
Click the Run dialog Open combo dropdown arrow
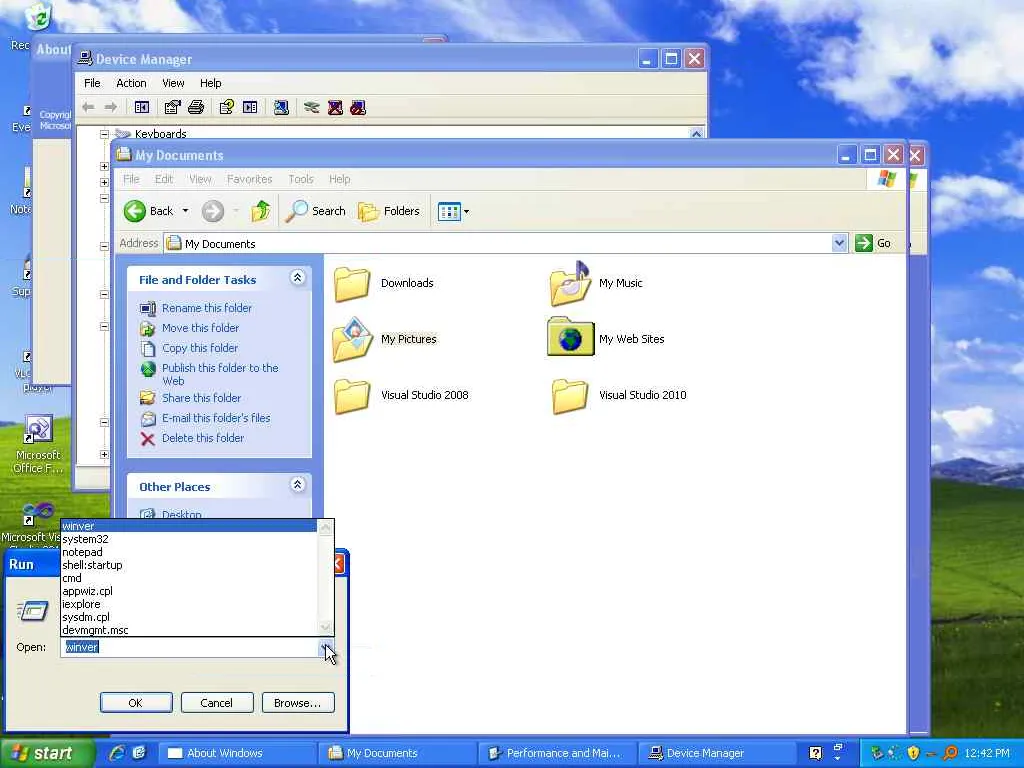[x=327, y=647]
